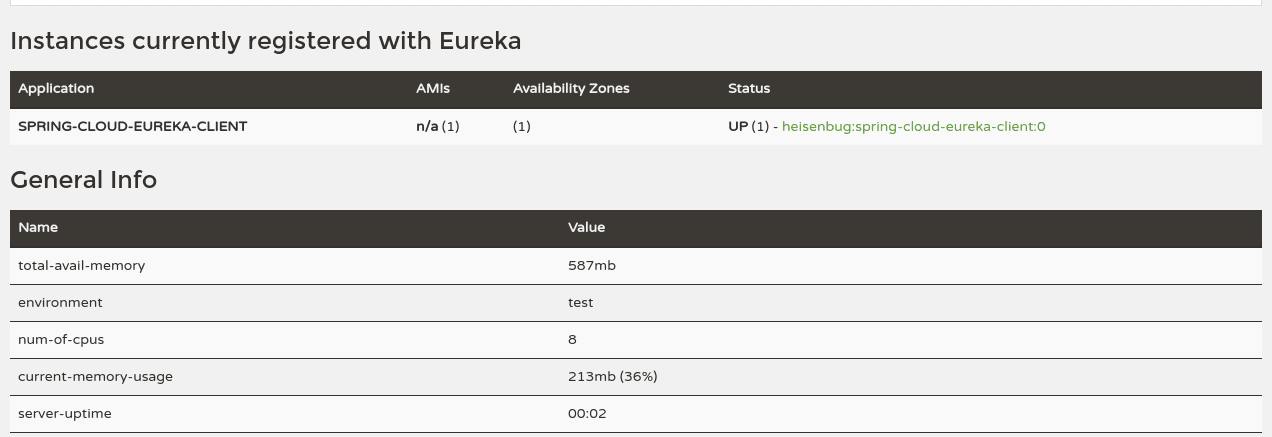Image resolution: width=1272 pixels, height=437 pixels.
Task: Click the Name column header
Action: (38, 228)
